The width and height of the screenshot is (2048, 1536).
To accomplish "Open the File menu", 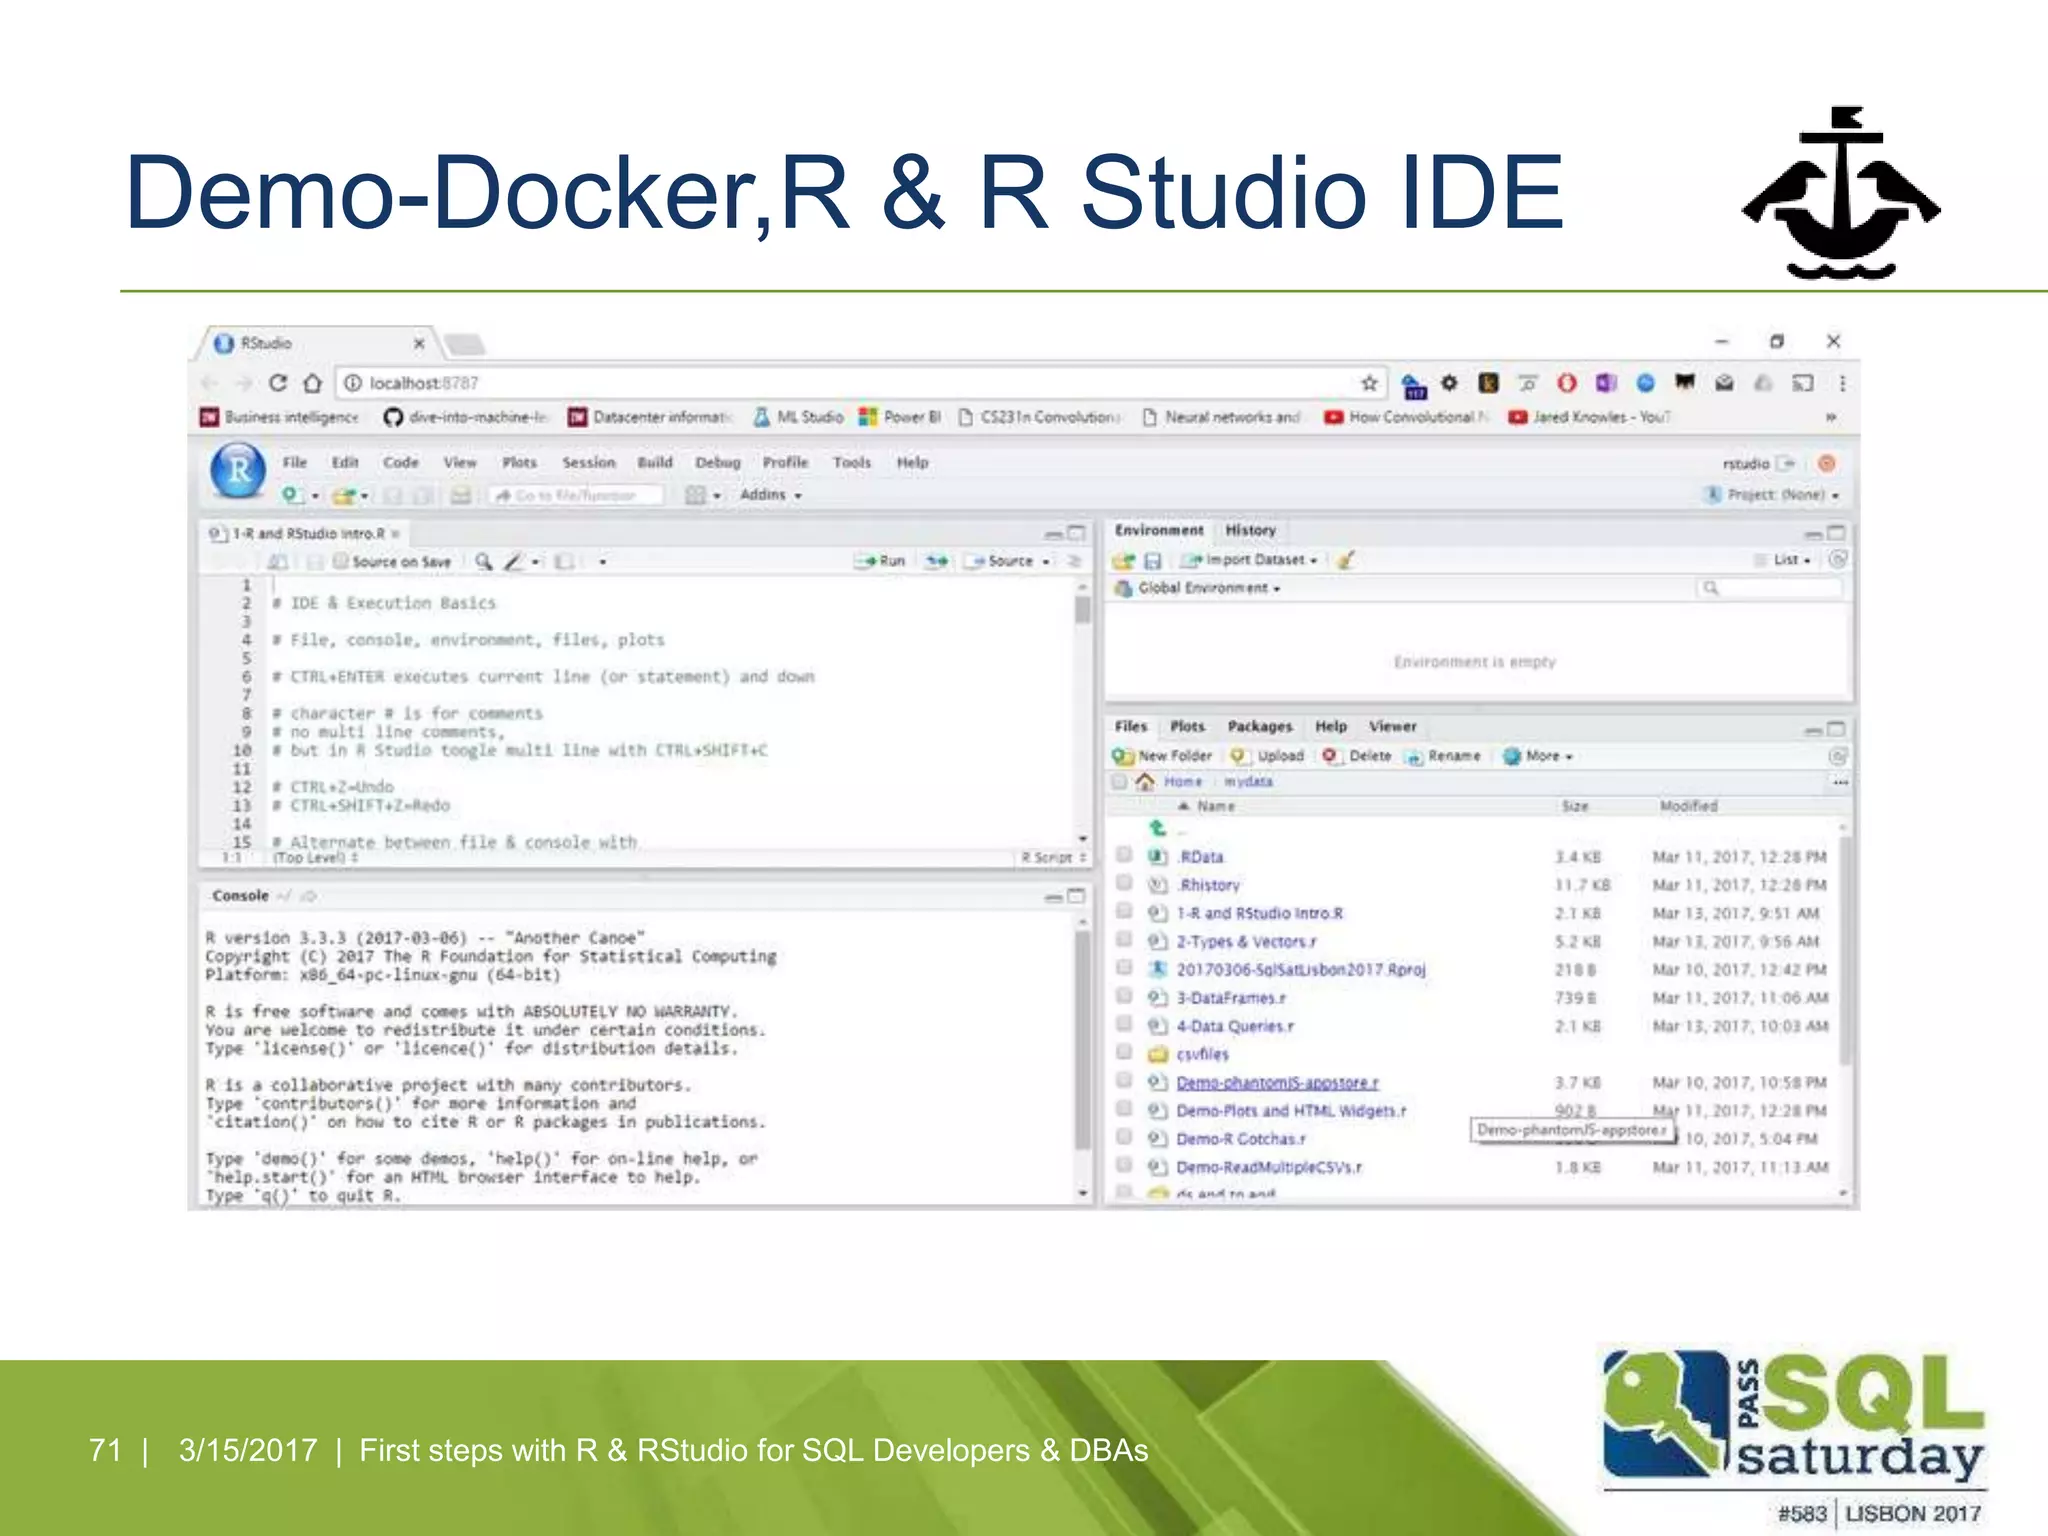I will pos(295,462).
